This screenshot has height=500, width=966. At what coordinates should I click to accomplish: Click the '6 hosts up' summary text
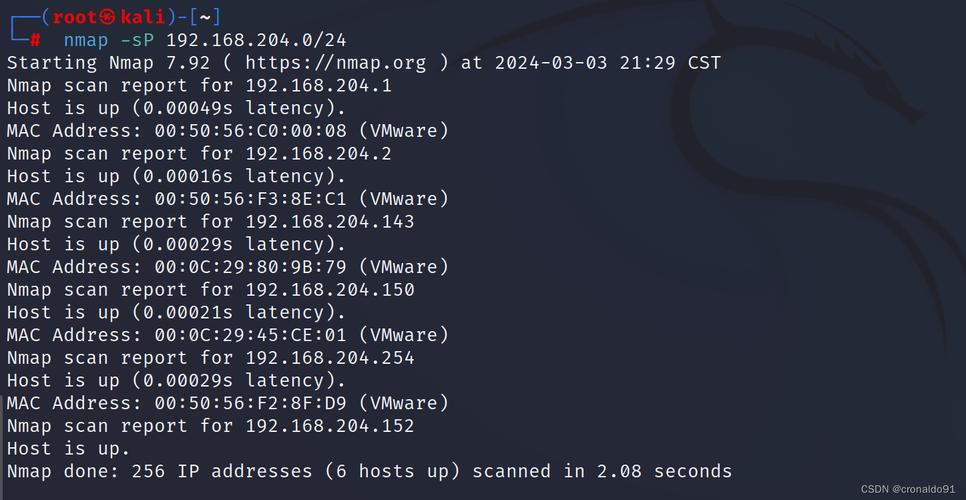point(392,472)
